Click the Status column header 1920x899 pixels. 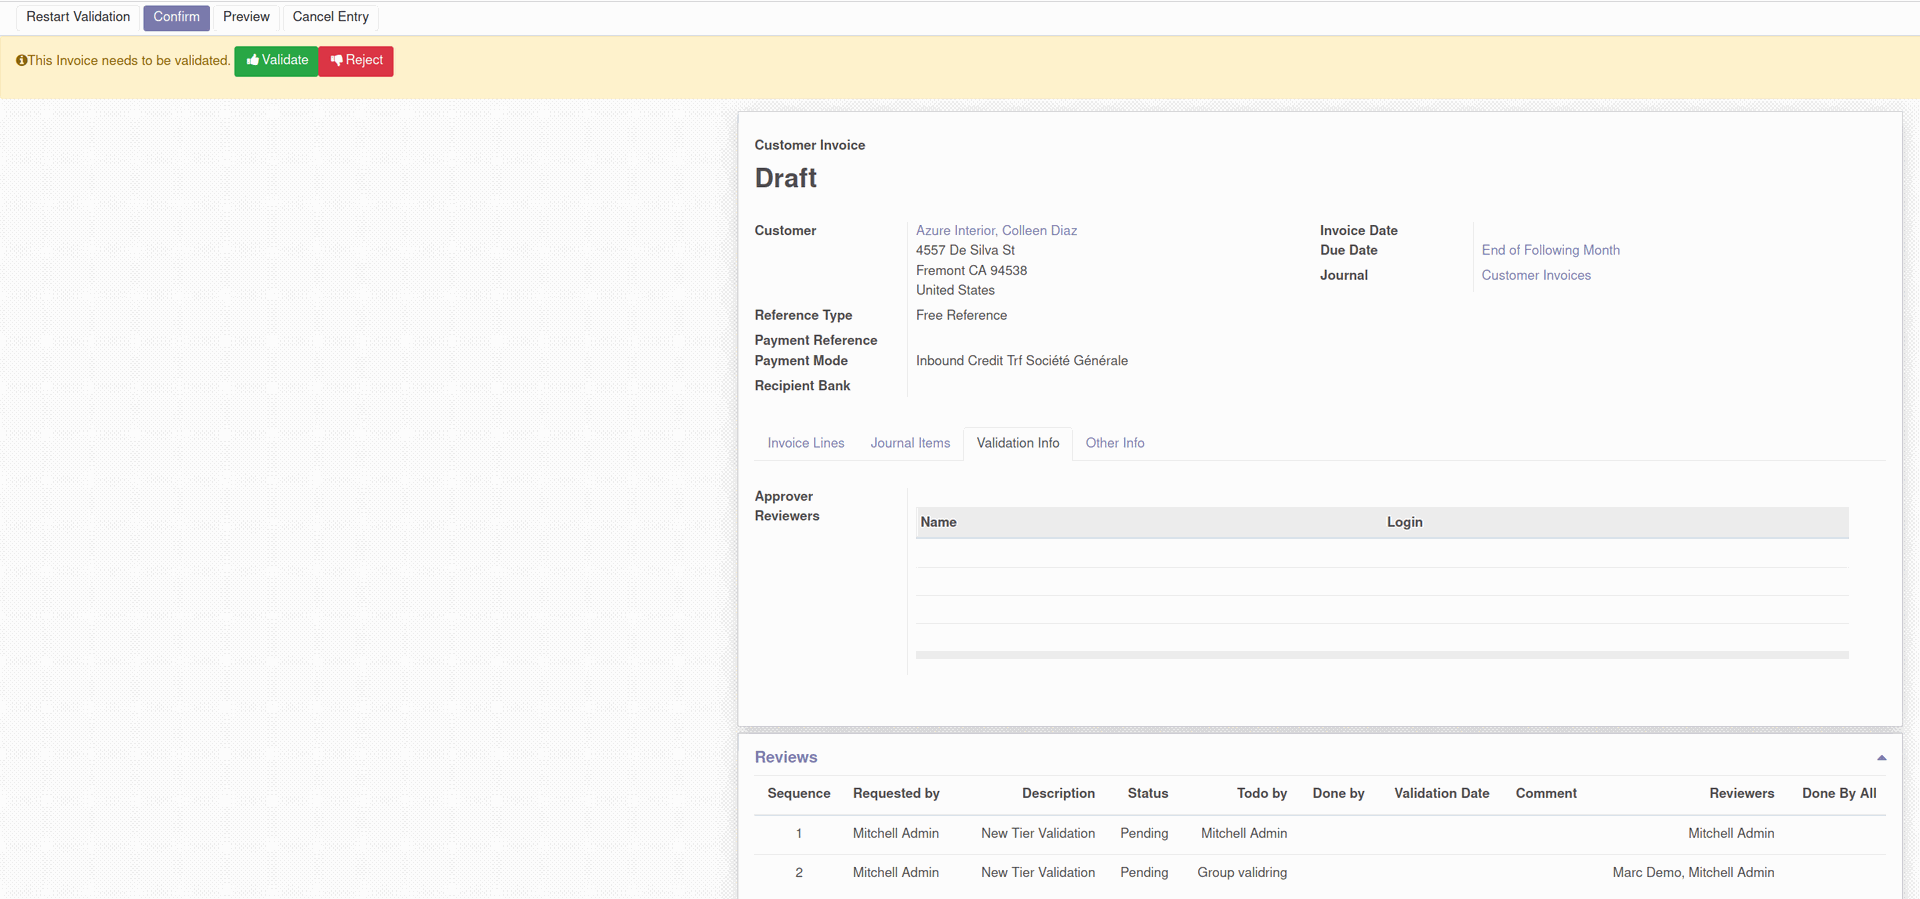pos(1147,794)
